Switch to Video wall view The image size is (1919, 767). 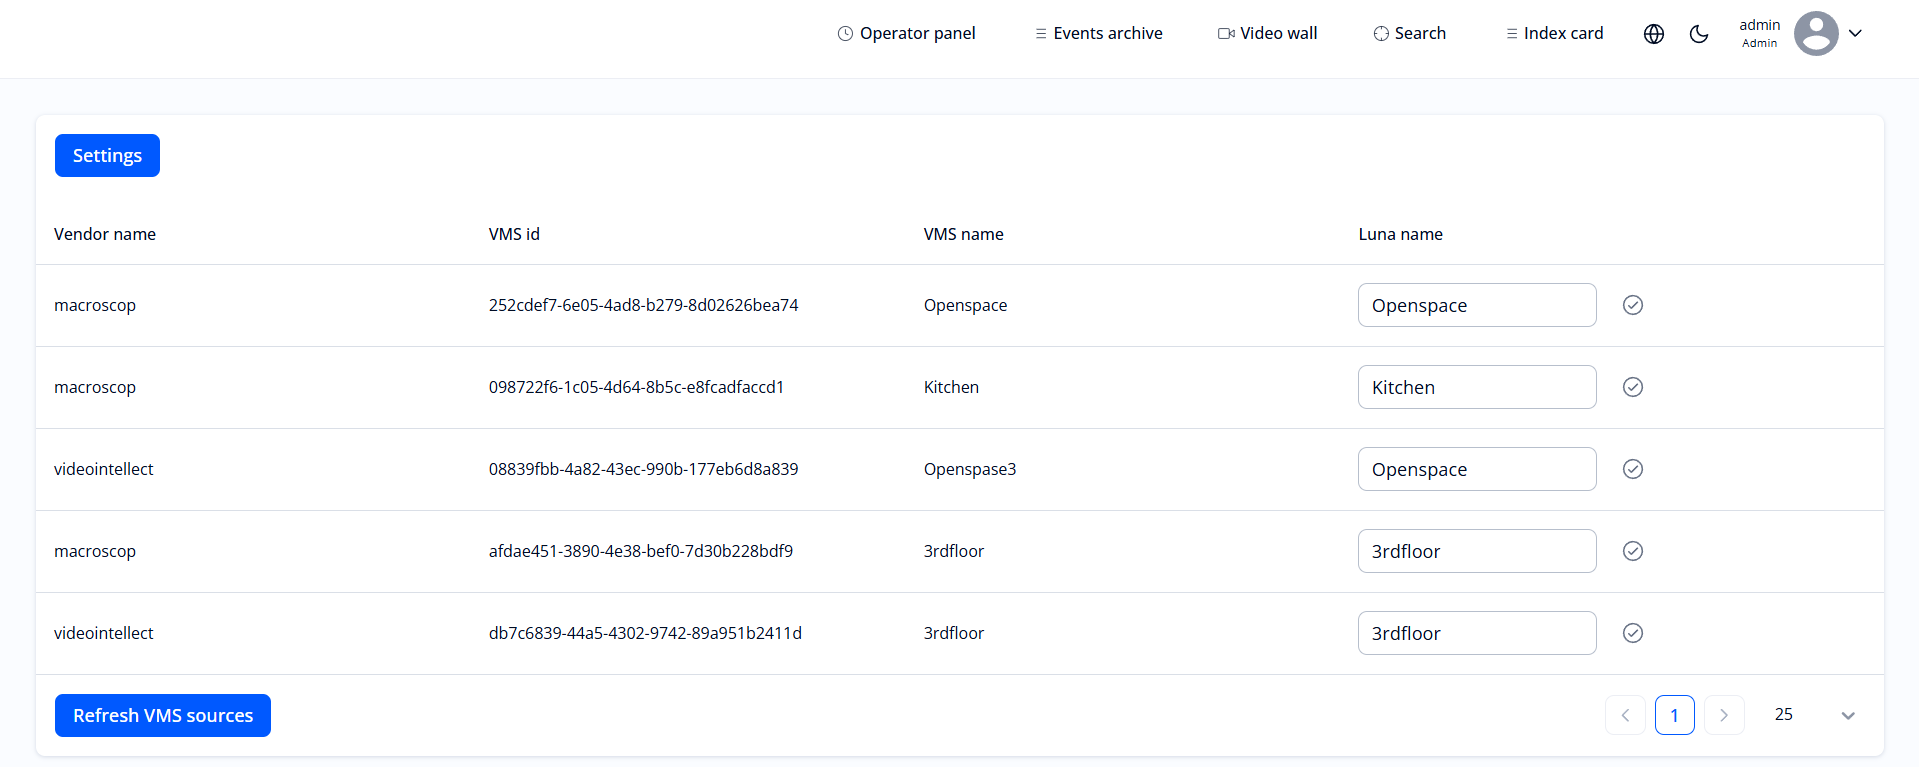[1267, 34]
